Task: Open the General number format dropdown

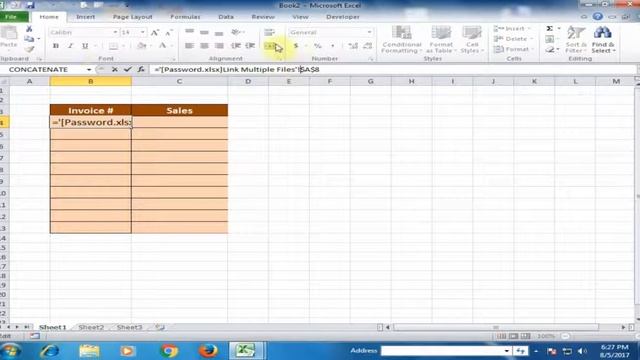Action: [x=369, y=32]
